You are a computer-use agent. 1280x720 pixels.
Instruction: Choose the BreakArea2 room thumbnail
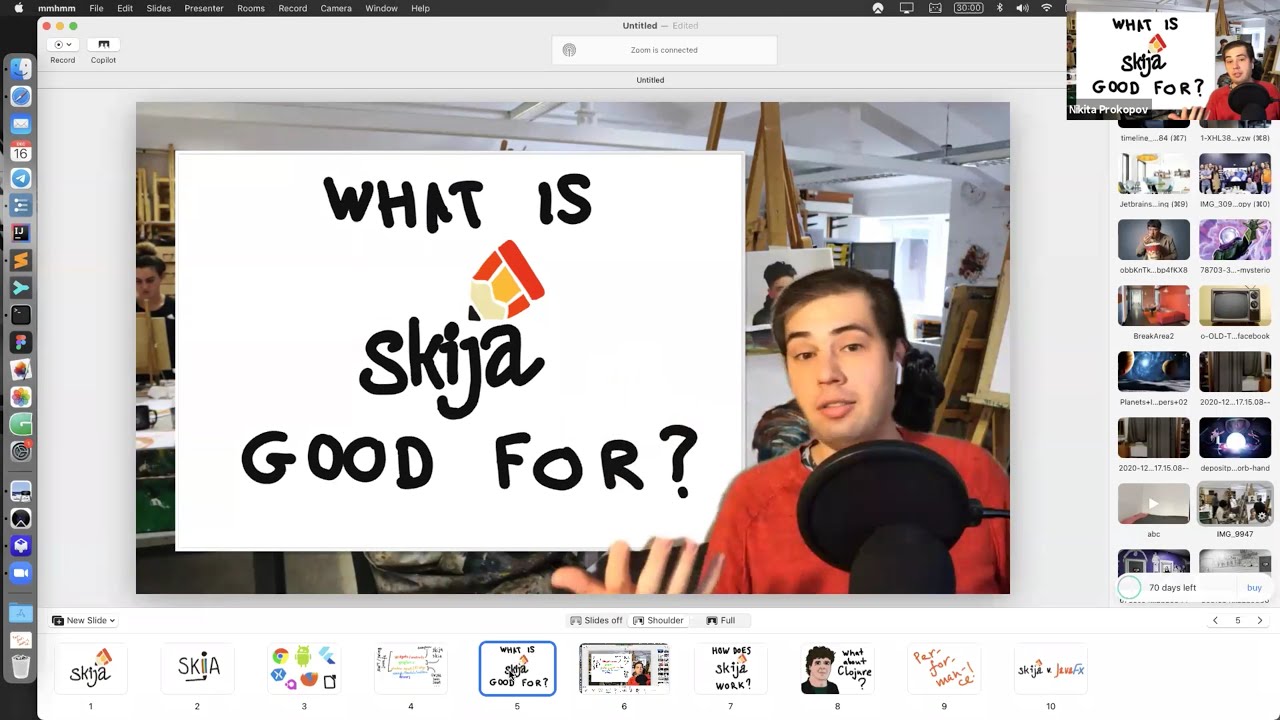click(x=1154, y=306)
